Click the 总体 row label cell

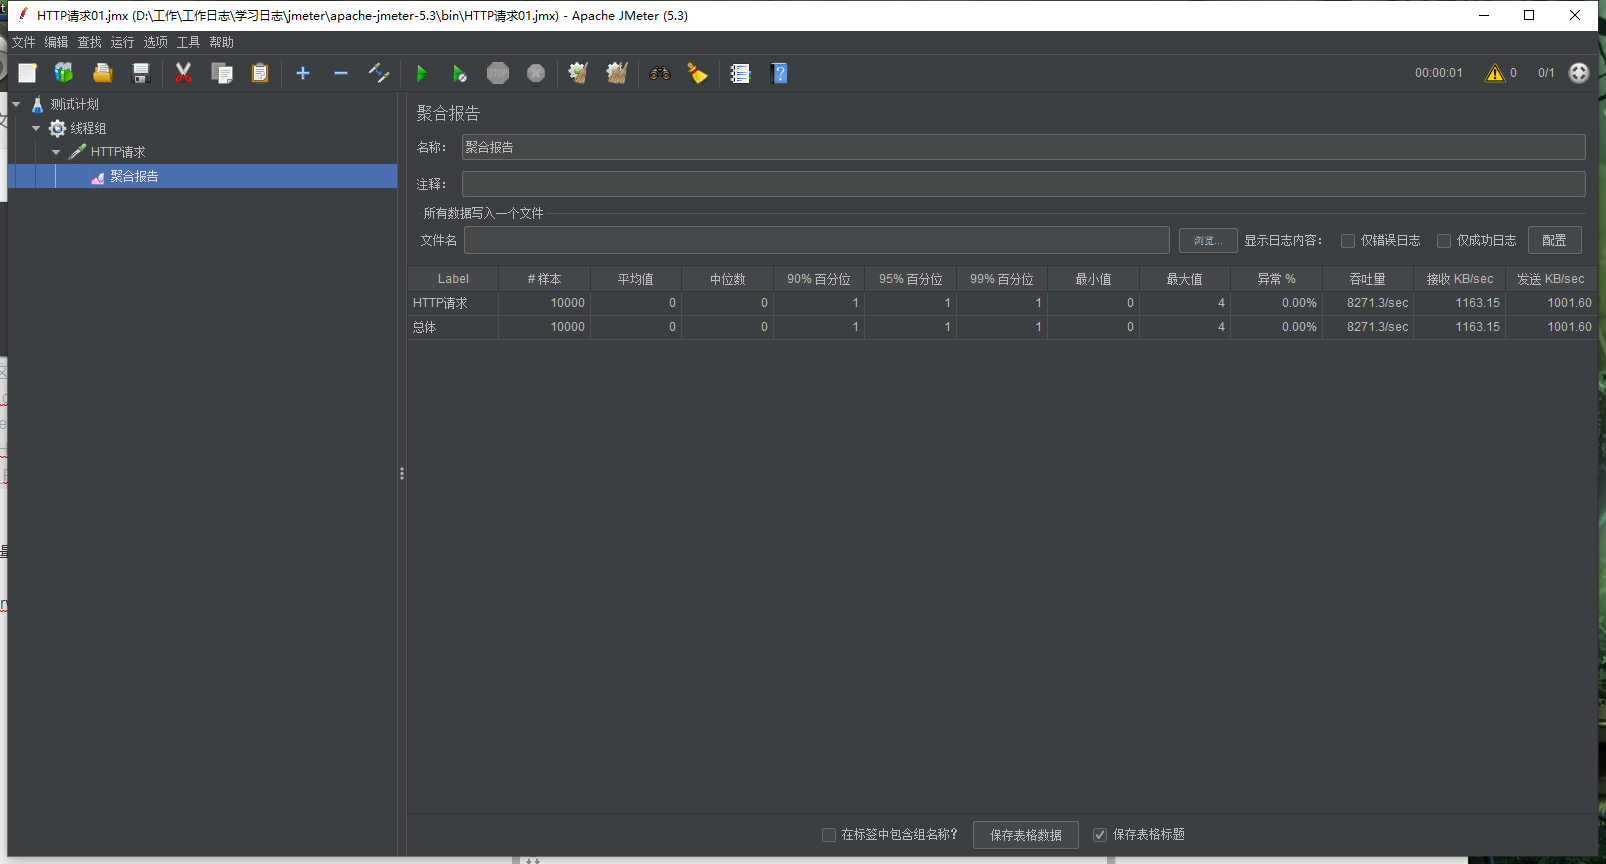(x=453, y=327)
